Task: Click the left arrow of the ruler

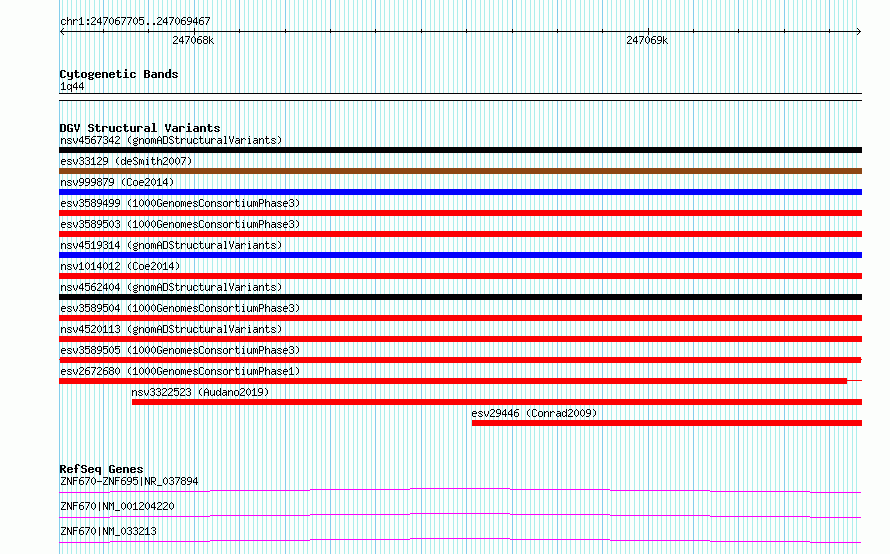Action: click(x=62, y=31)
